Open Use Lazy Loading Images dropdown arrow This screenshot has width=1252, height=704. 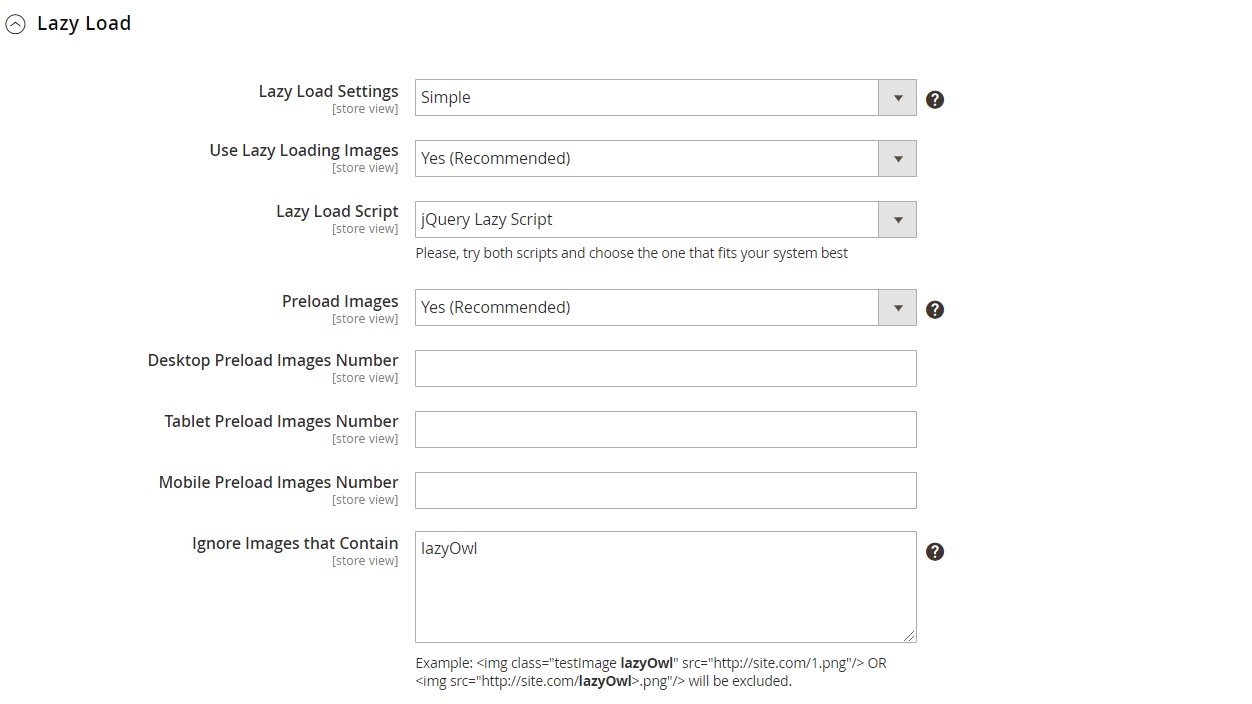coord(897,159)
